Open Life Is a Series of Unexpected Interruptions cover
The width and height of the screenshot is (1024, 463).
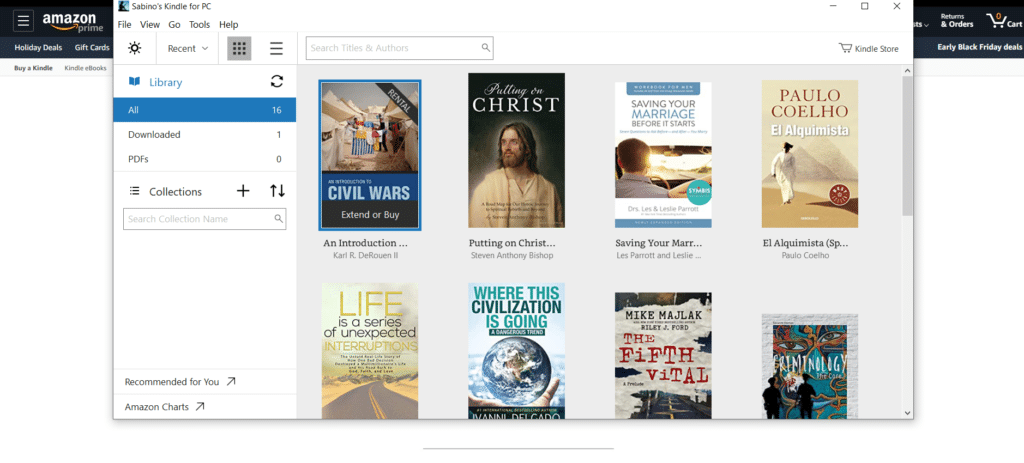click(x=370, y=351)
